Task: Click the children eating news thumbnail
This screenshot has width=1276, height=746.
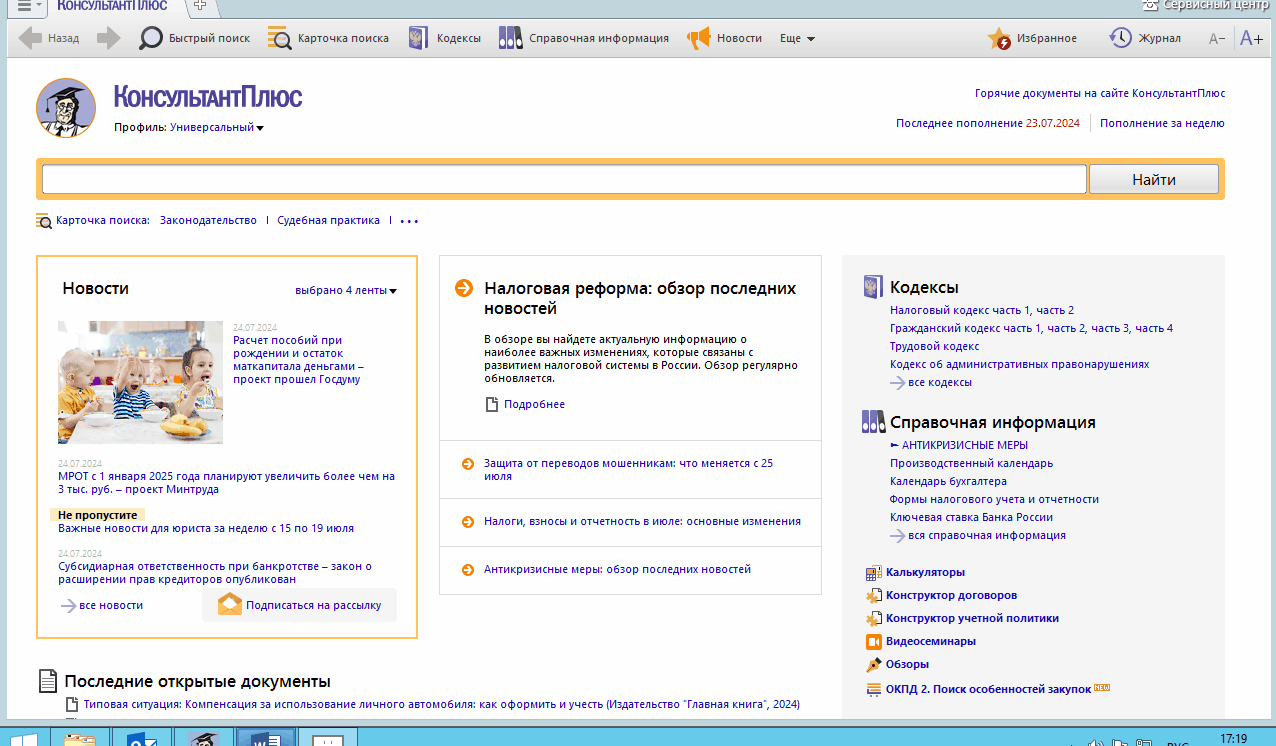Action: (140, 382)
